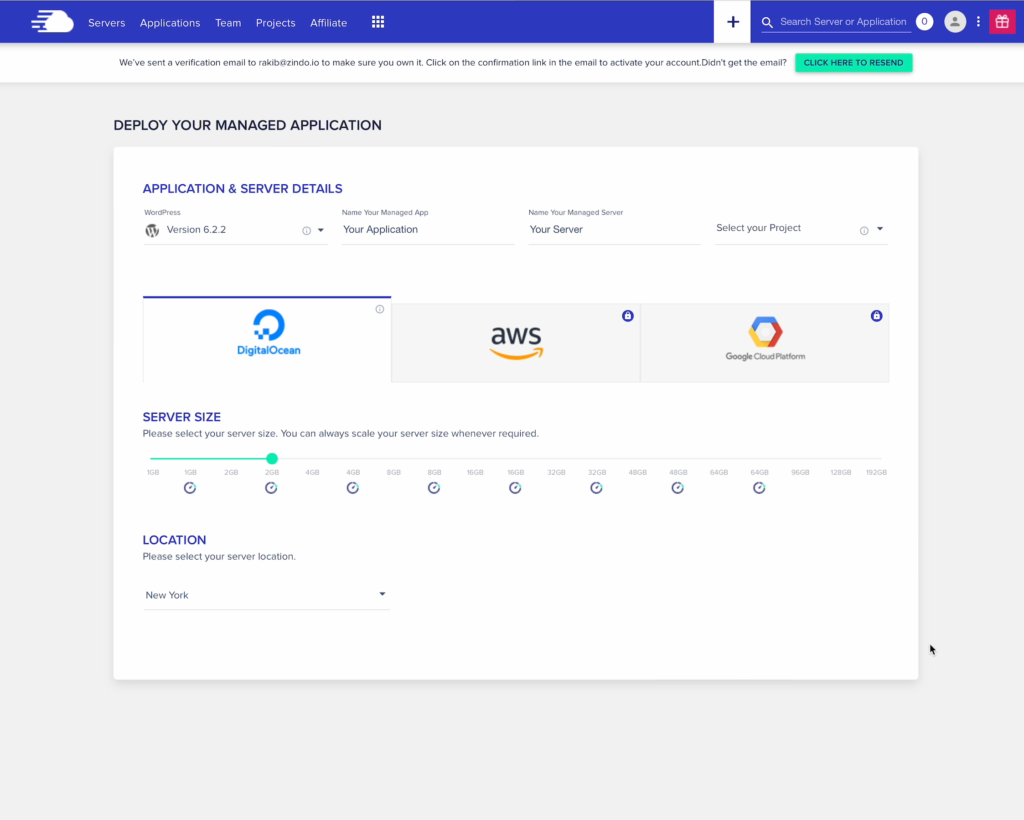Click info icon beside Select your Project
This screenshot has width=1024, height=820.
pos(864,230)
